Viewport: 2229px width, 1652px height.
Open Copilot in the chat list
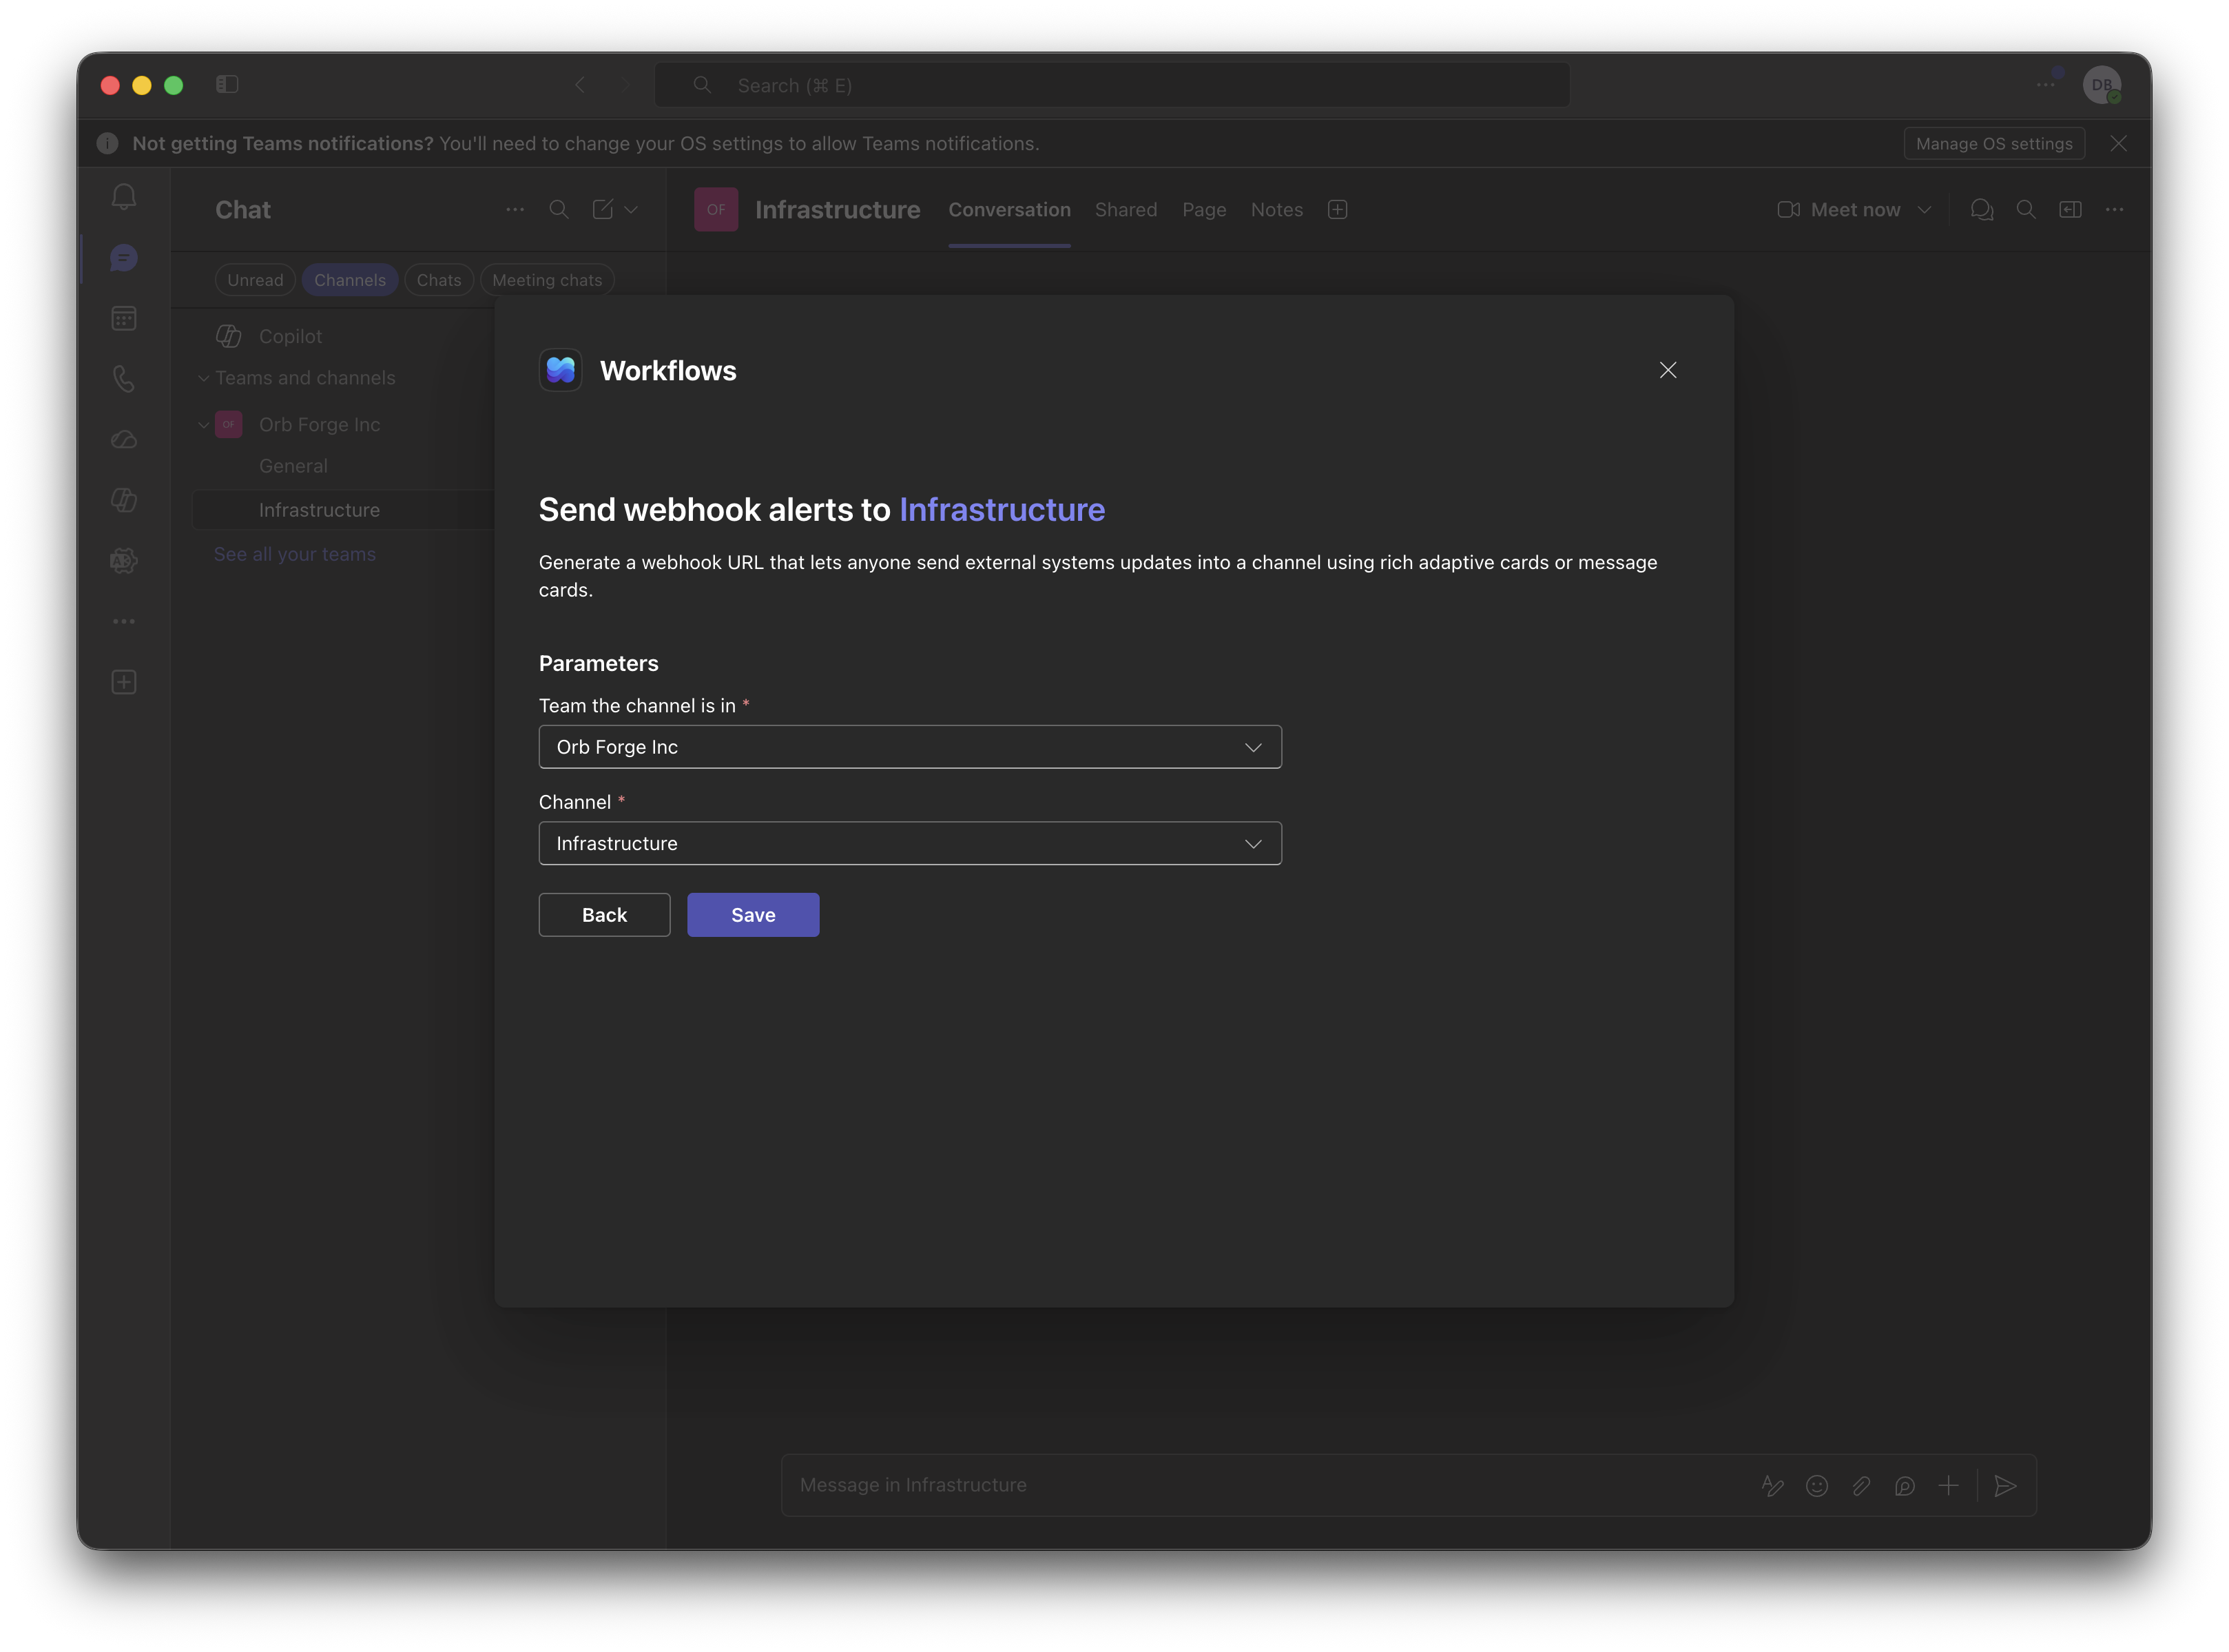click(x=290, y=337)
